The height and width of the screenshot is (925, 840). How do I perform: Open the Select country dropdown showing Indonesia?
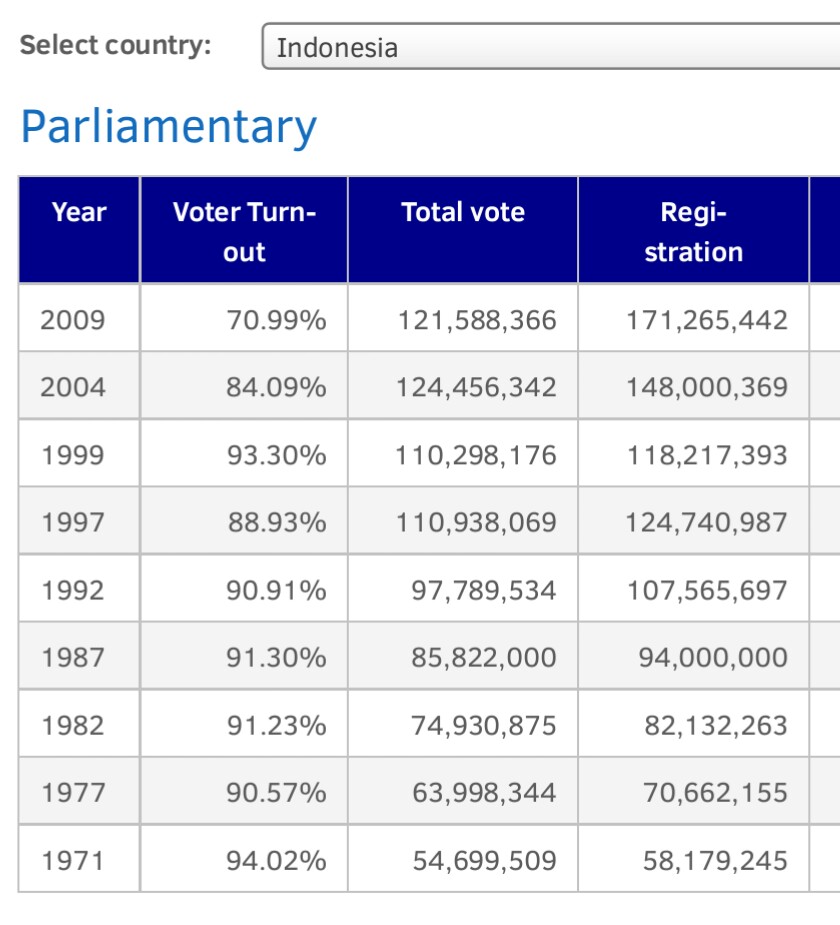pos(550,47)
